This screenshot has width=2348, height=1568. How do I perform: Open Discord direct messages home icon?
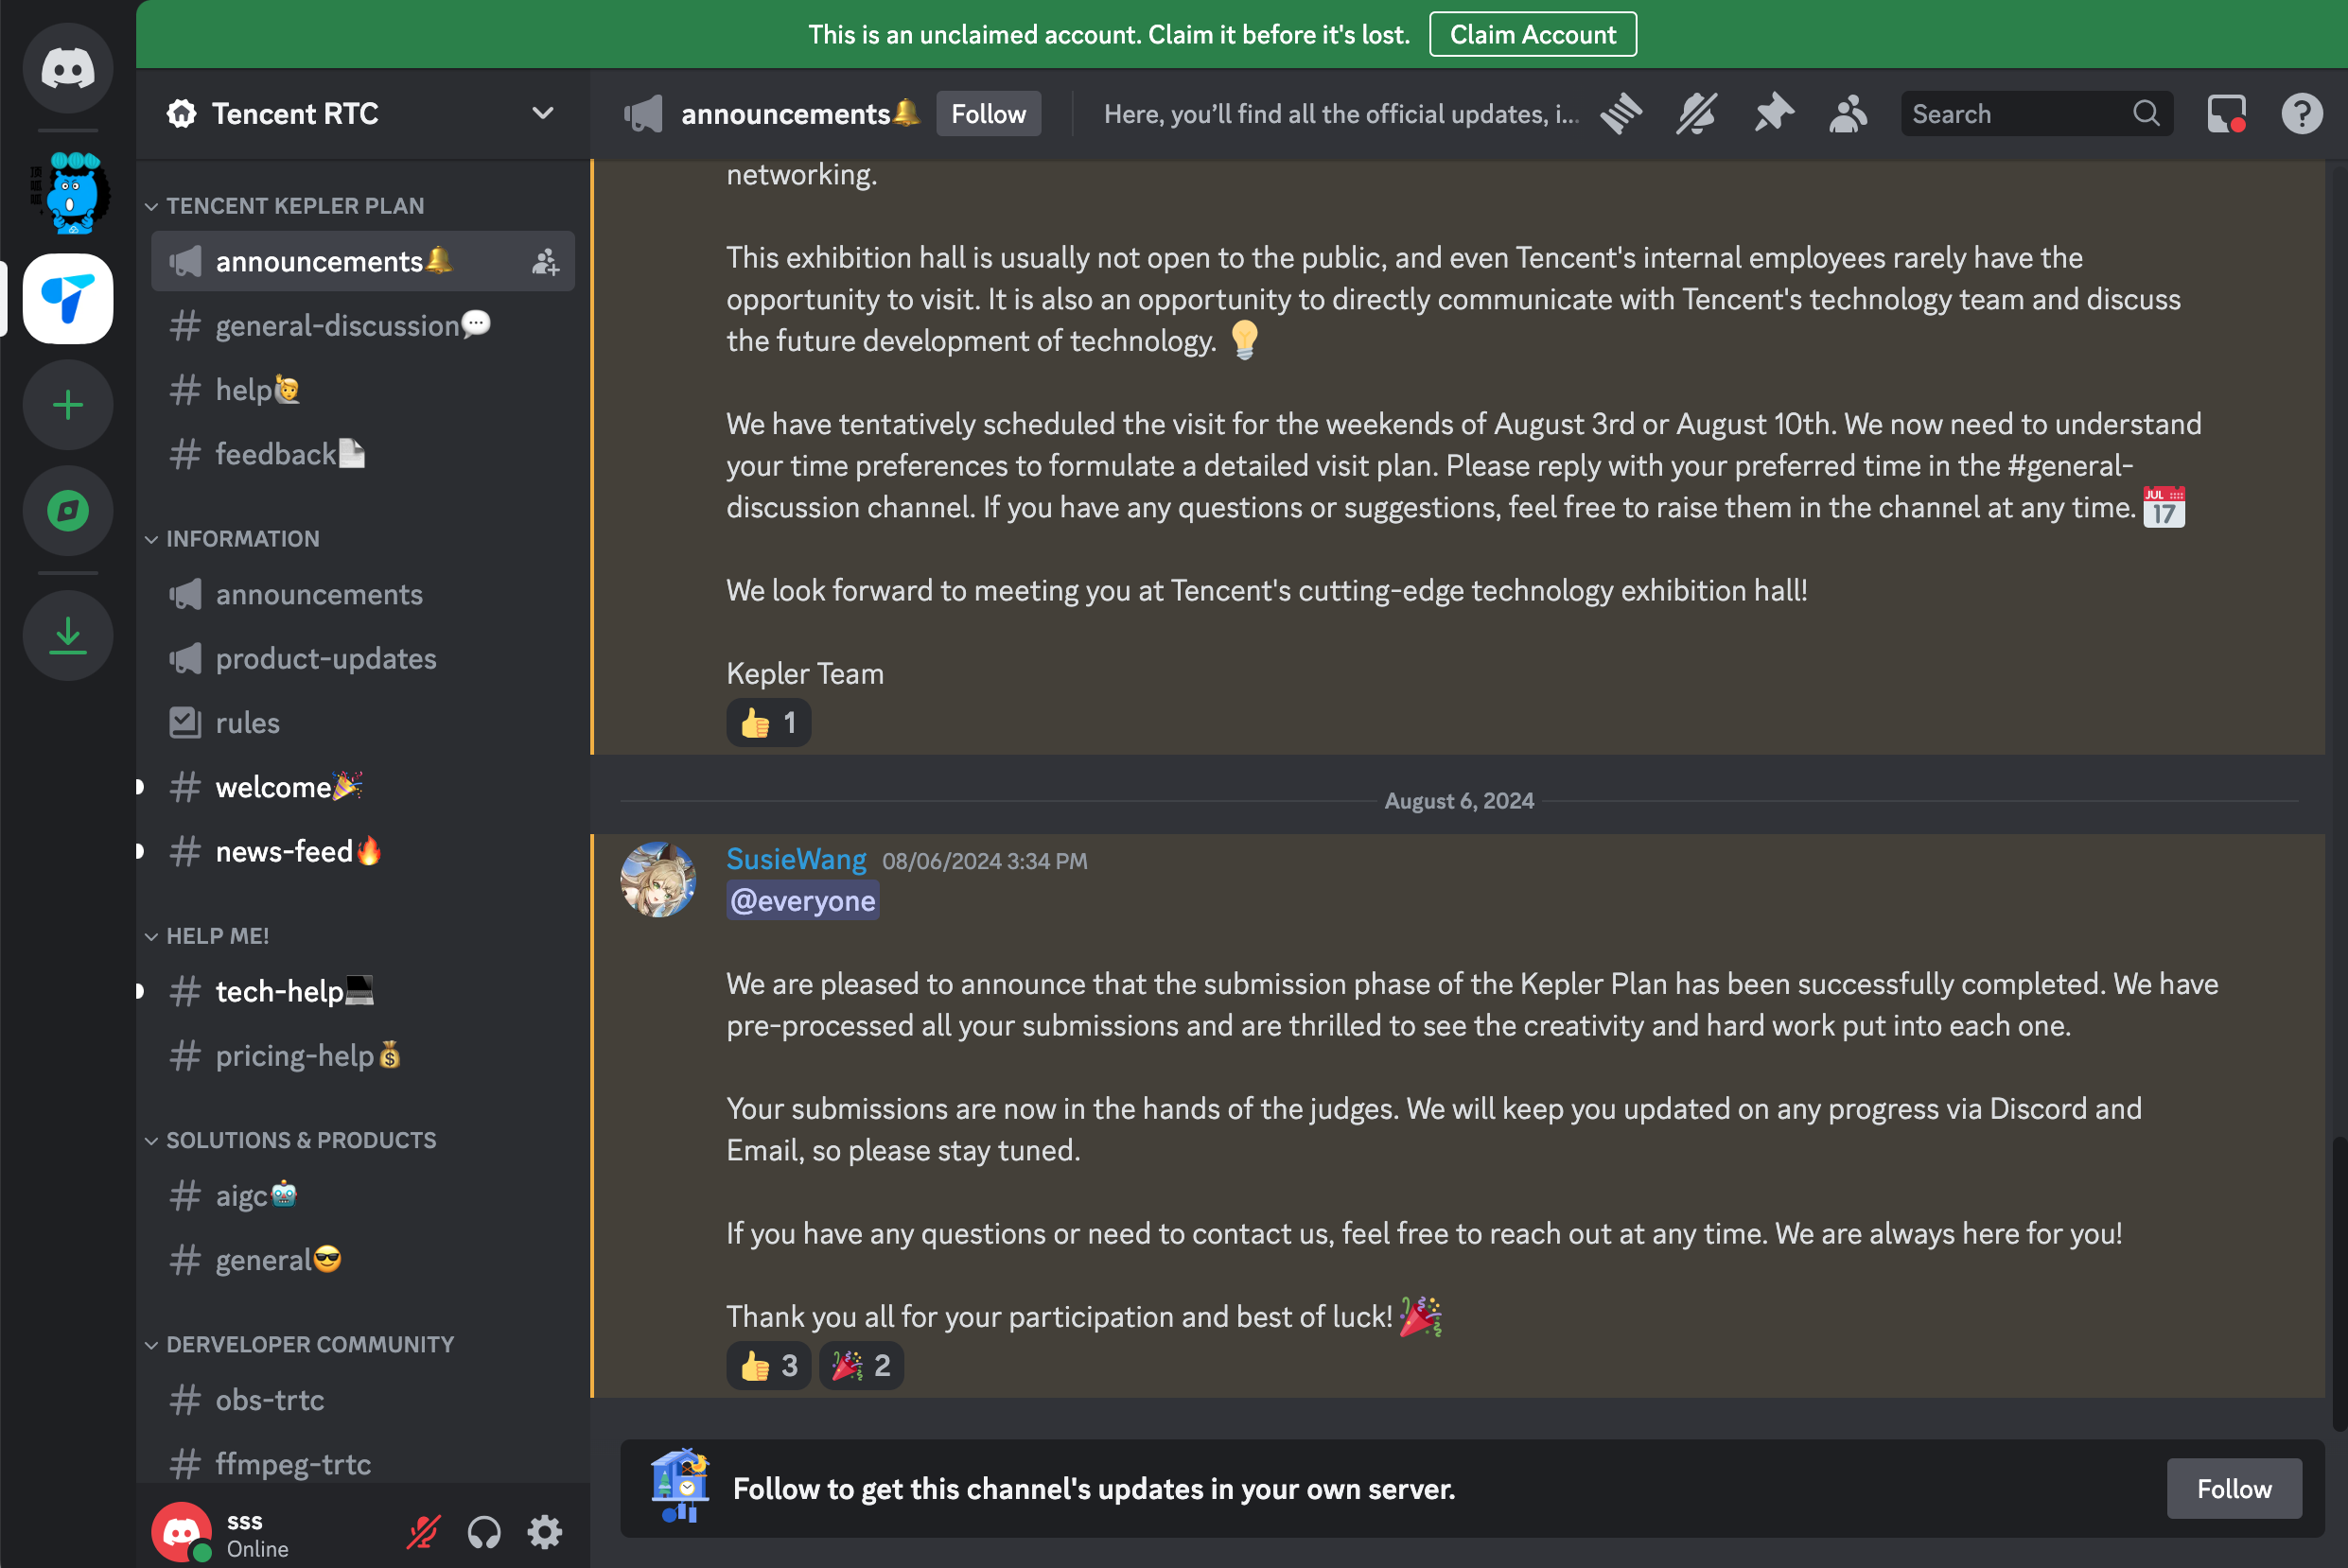68,68
